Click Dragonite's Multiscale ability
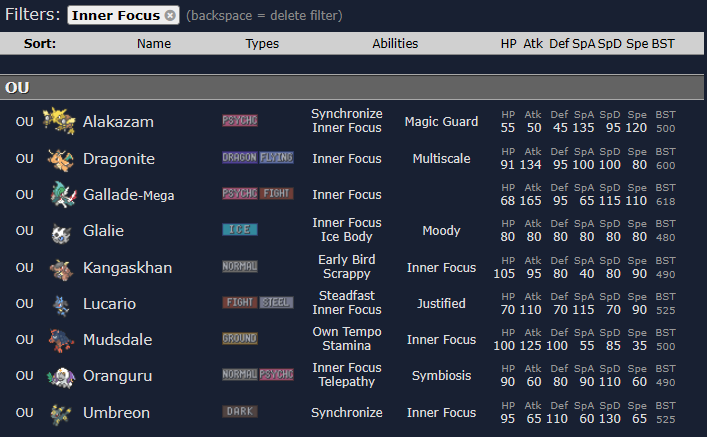This screenshot has width=707, height=437. click(441, 159)
